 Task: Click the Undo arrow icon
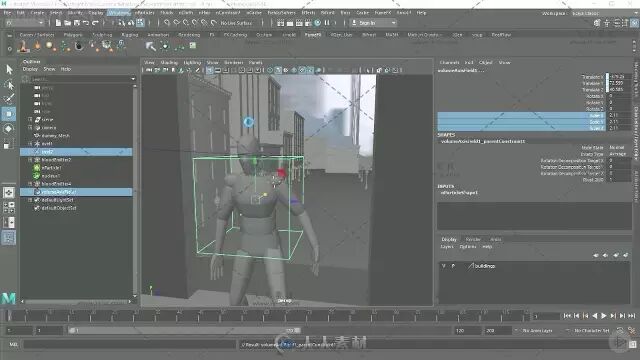click(x=86, y=23)
